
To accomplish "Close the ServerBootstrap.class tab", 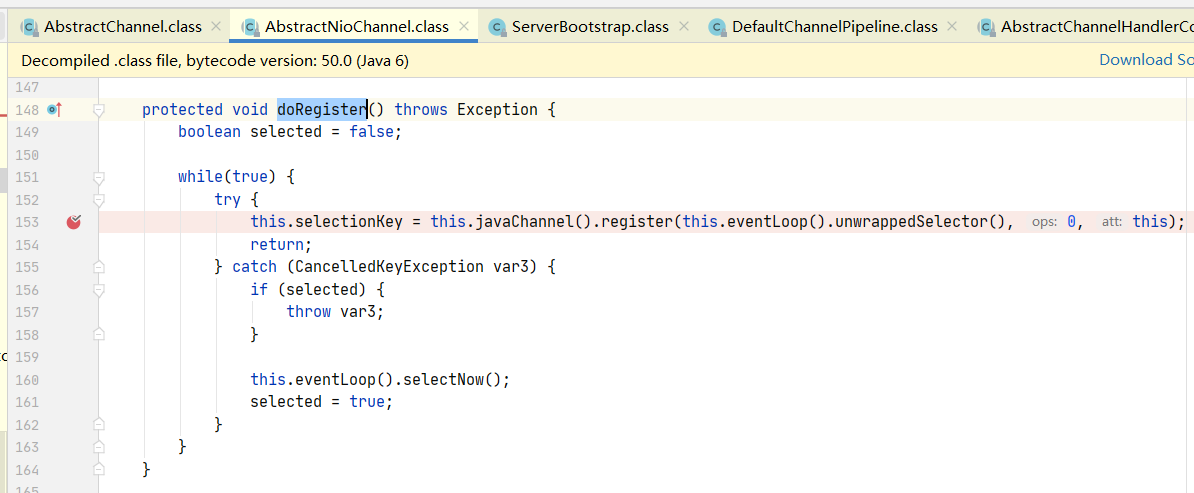I will click(x=684, y=27).
